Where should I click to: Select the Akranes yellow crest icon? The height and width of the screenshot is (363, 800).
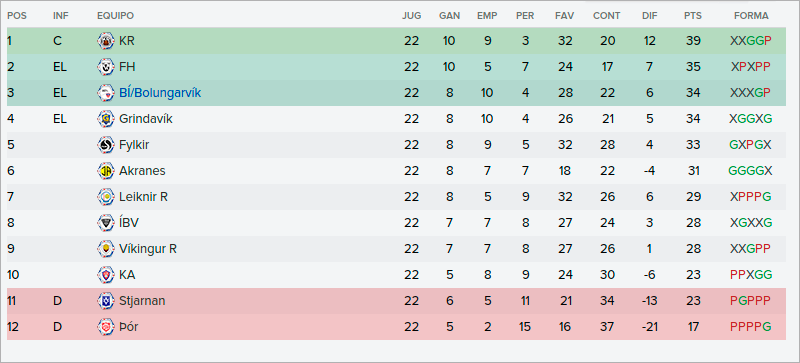(x=106, y=171)
